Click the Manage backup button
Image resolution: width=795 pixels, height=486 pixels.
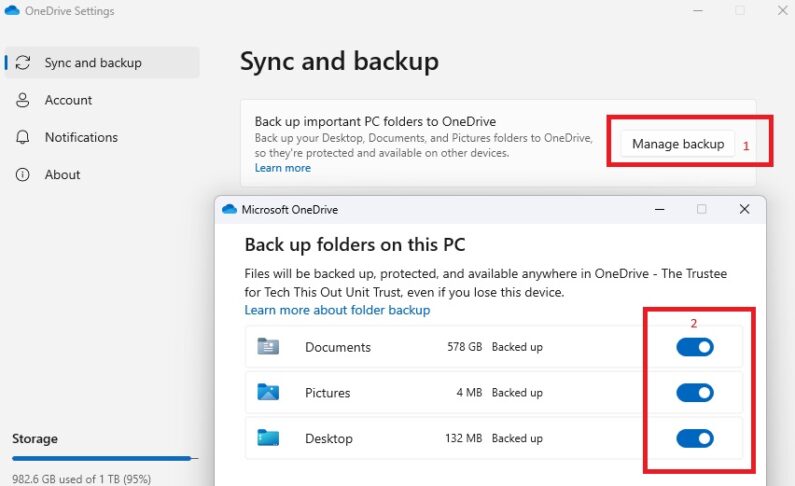678,144
